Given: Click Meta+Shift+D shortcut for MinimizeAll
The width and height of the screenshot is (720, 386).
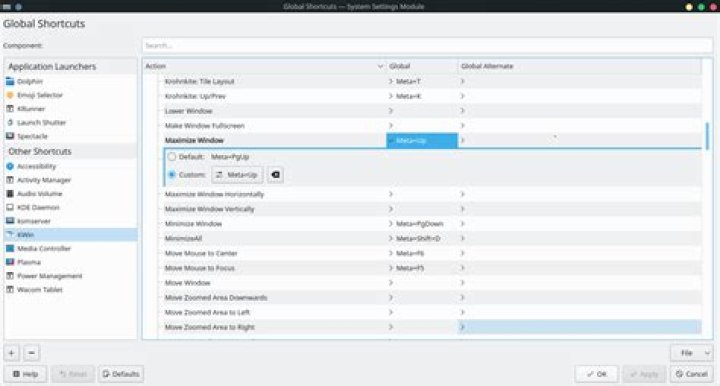Looking at the screenshot, I should pyautogui.click(x=418, y=238).
